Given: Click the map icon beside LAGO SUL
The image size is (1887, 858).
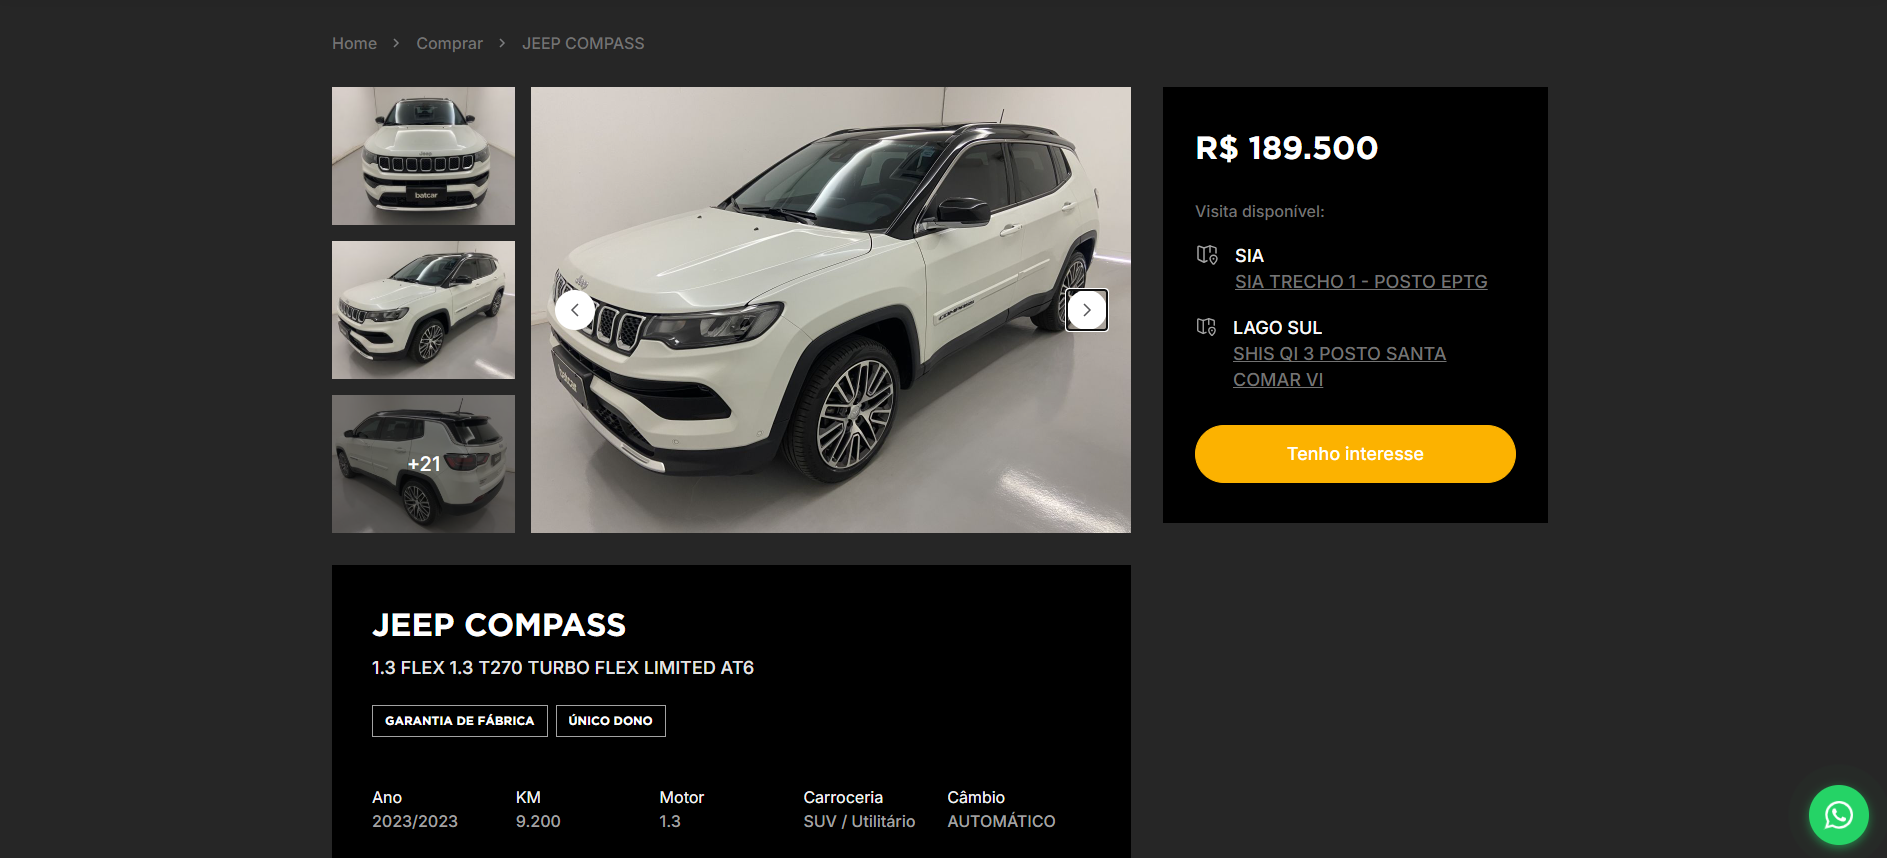Looking at the screenshot, I should (1207, 327).
